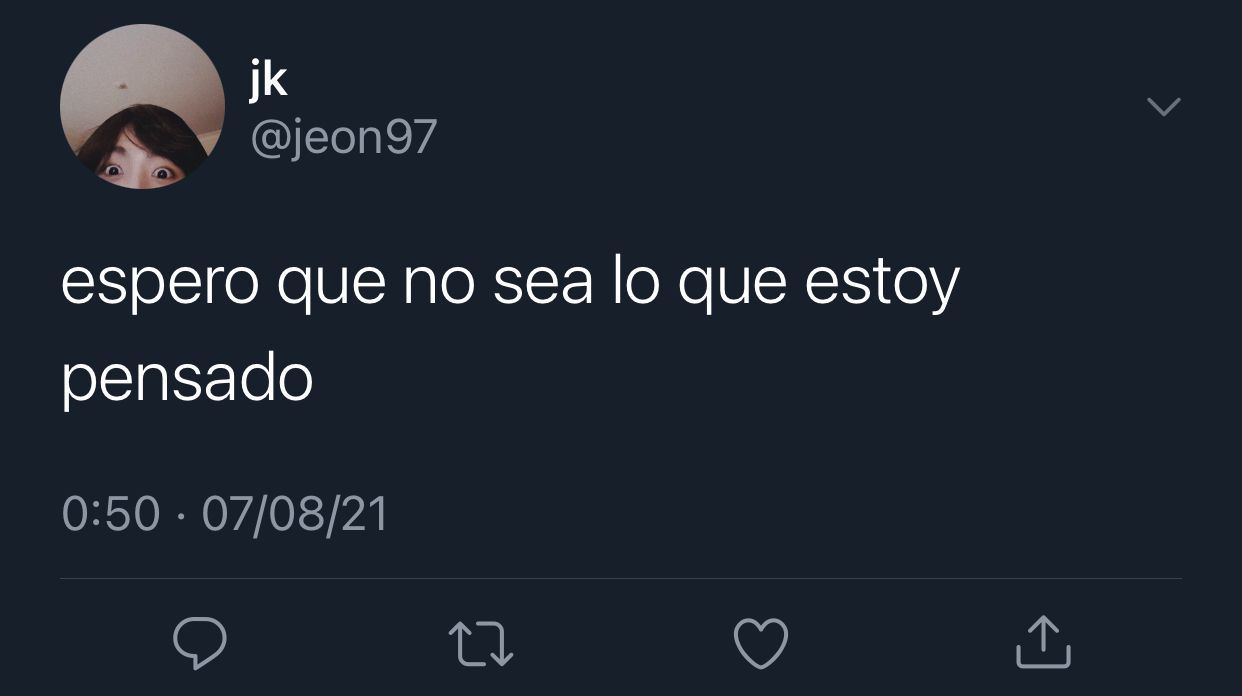Click the reply speech bubble icon
Viewport: 1242px width, 696px height.
point(200,643)
